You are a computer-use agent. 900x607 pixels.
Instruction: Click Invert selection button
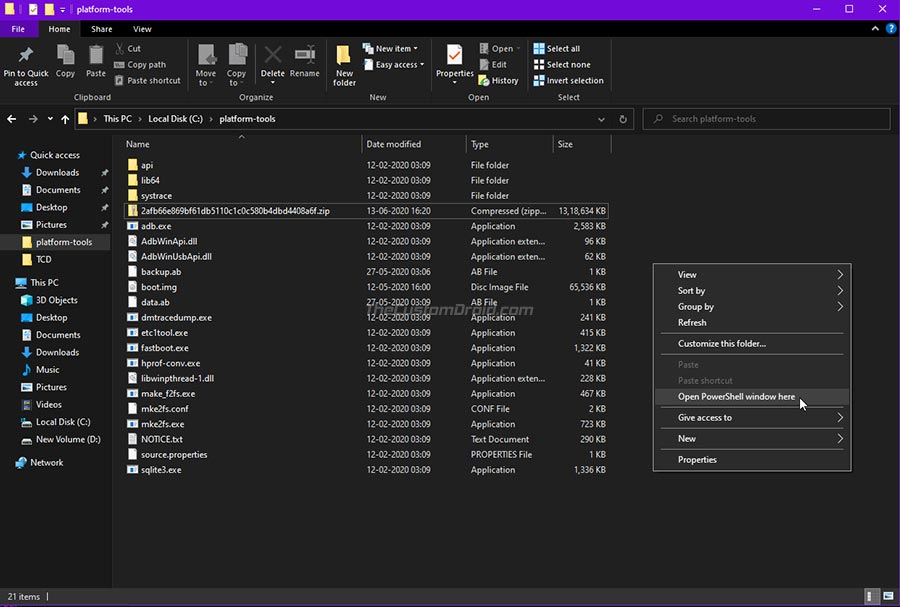(568, 81)
